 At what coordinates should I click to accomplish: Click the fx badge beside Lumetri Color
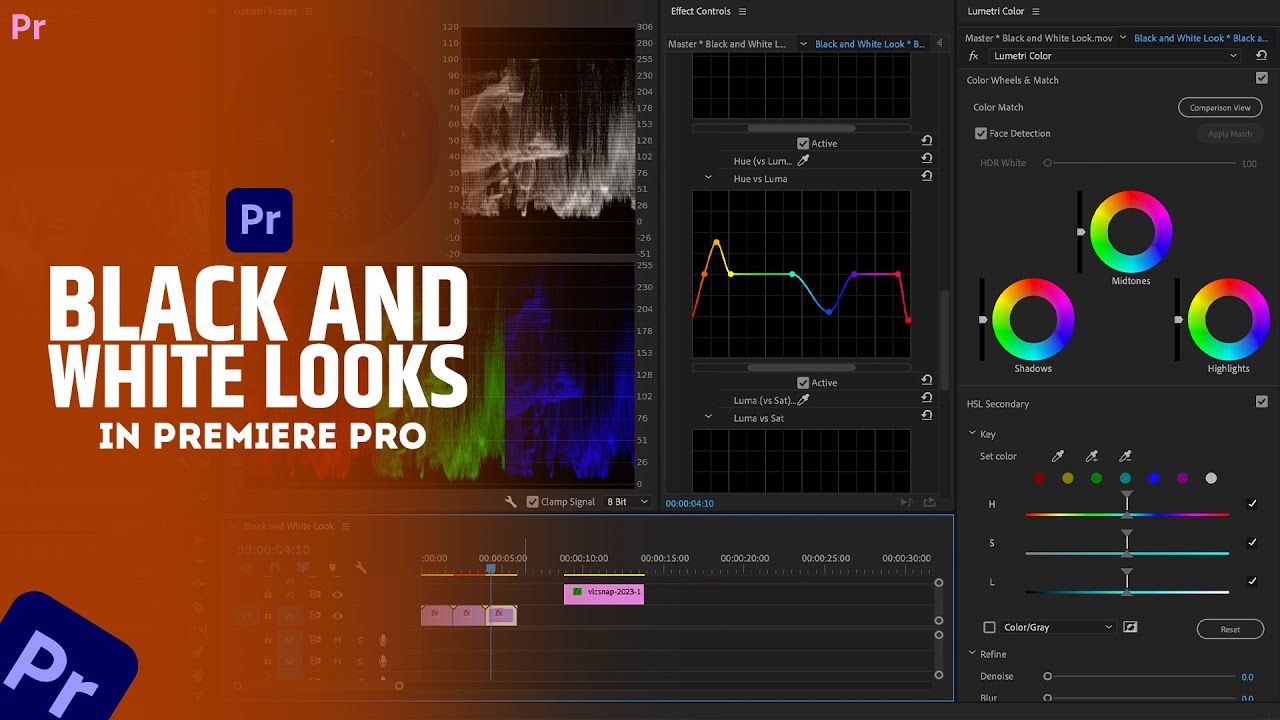(973, 56)
